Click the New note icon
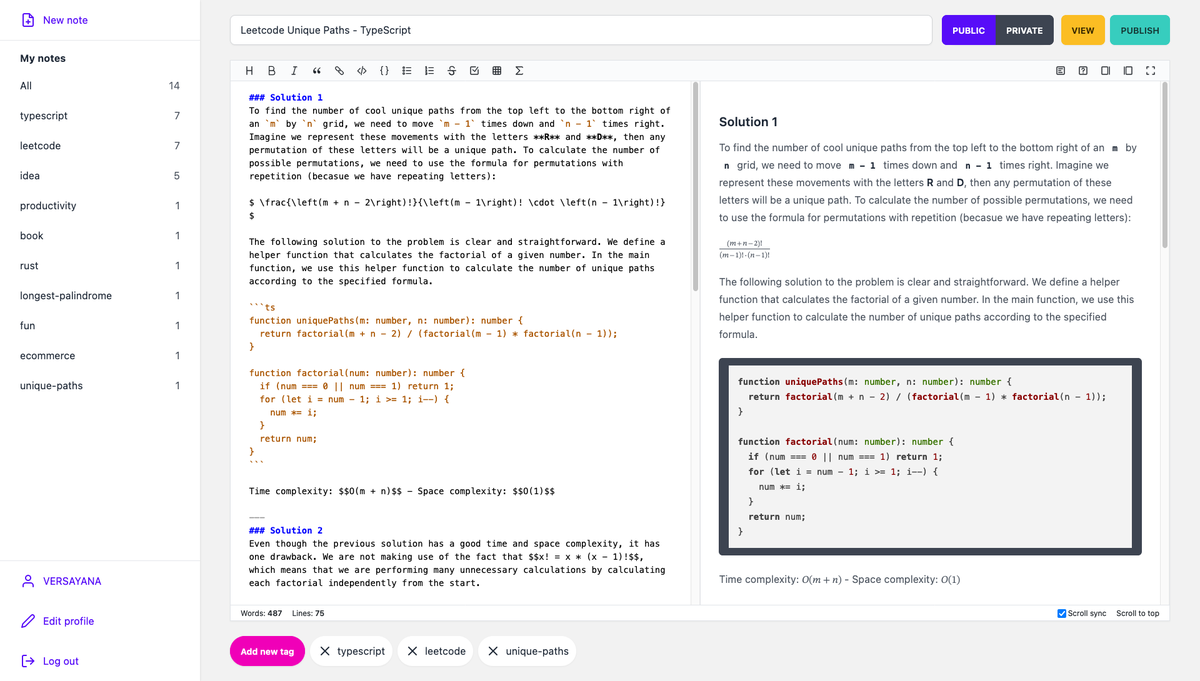Viewport: 1200px width, 681px height. (x=28, y=20)
